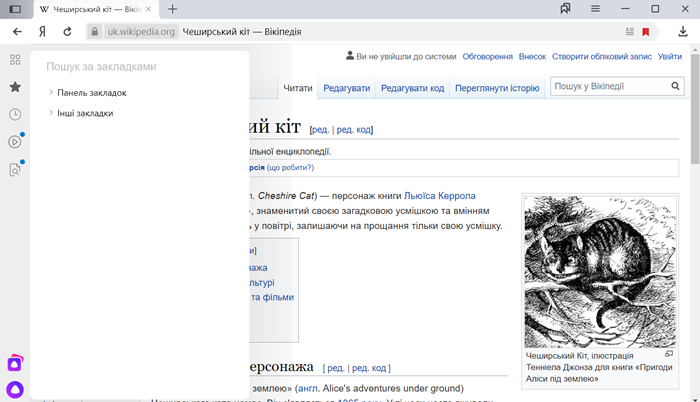The width and height of the screenshot is (700, 402).
Task: Click the page vertical scrollbar thumb
Action: tap(695, 109)
